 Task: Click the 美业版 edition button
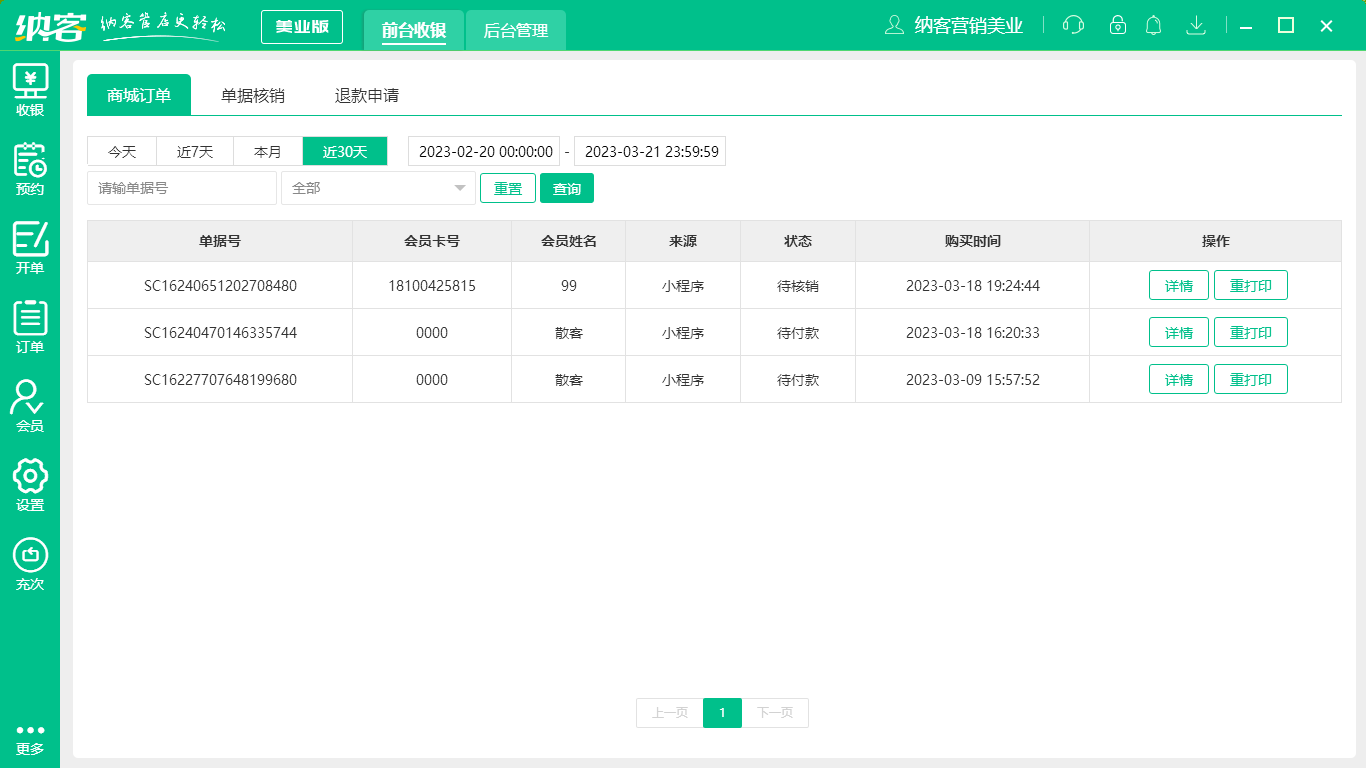click(302, 27)
